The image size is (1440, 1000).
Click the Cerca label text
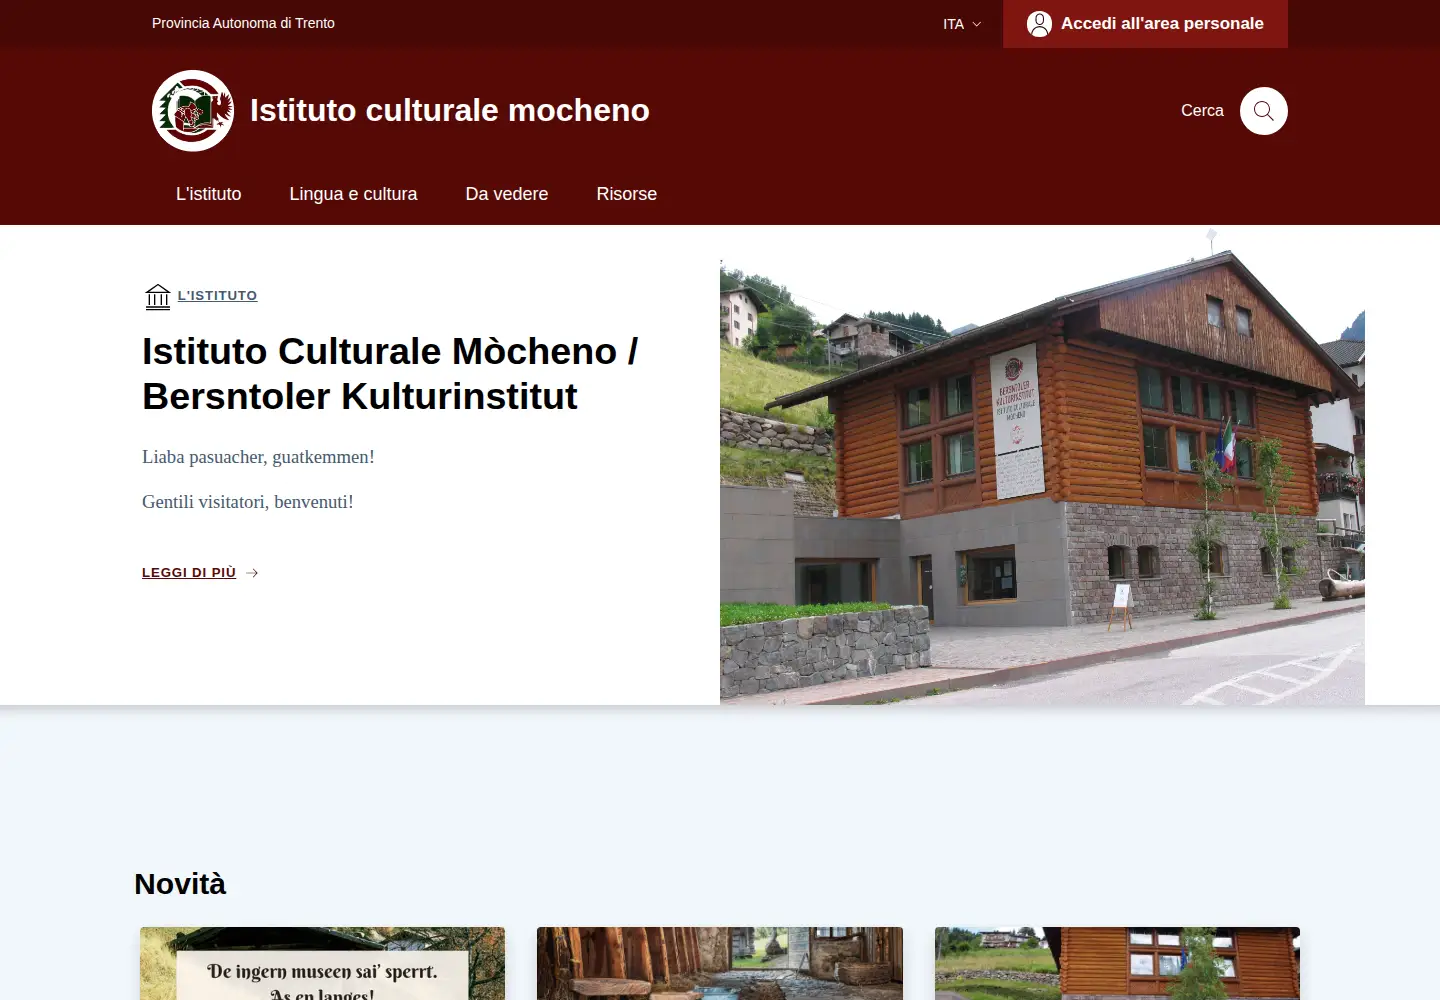tap(1202, 111)
